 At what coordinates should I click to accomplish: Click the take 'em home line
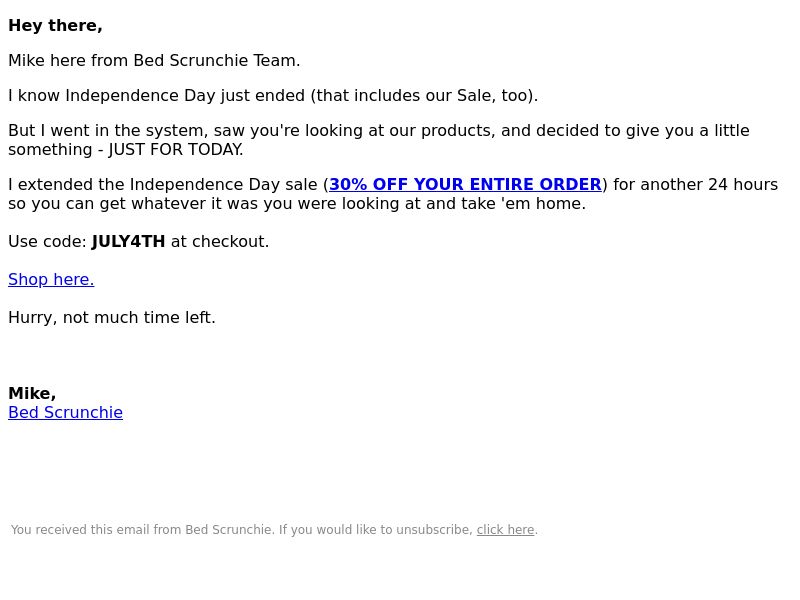(297, 204)
